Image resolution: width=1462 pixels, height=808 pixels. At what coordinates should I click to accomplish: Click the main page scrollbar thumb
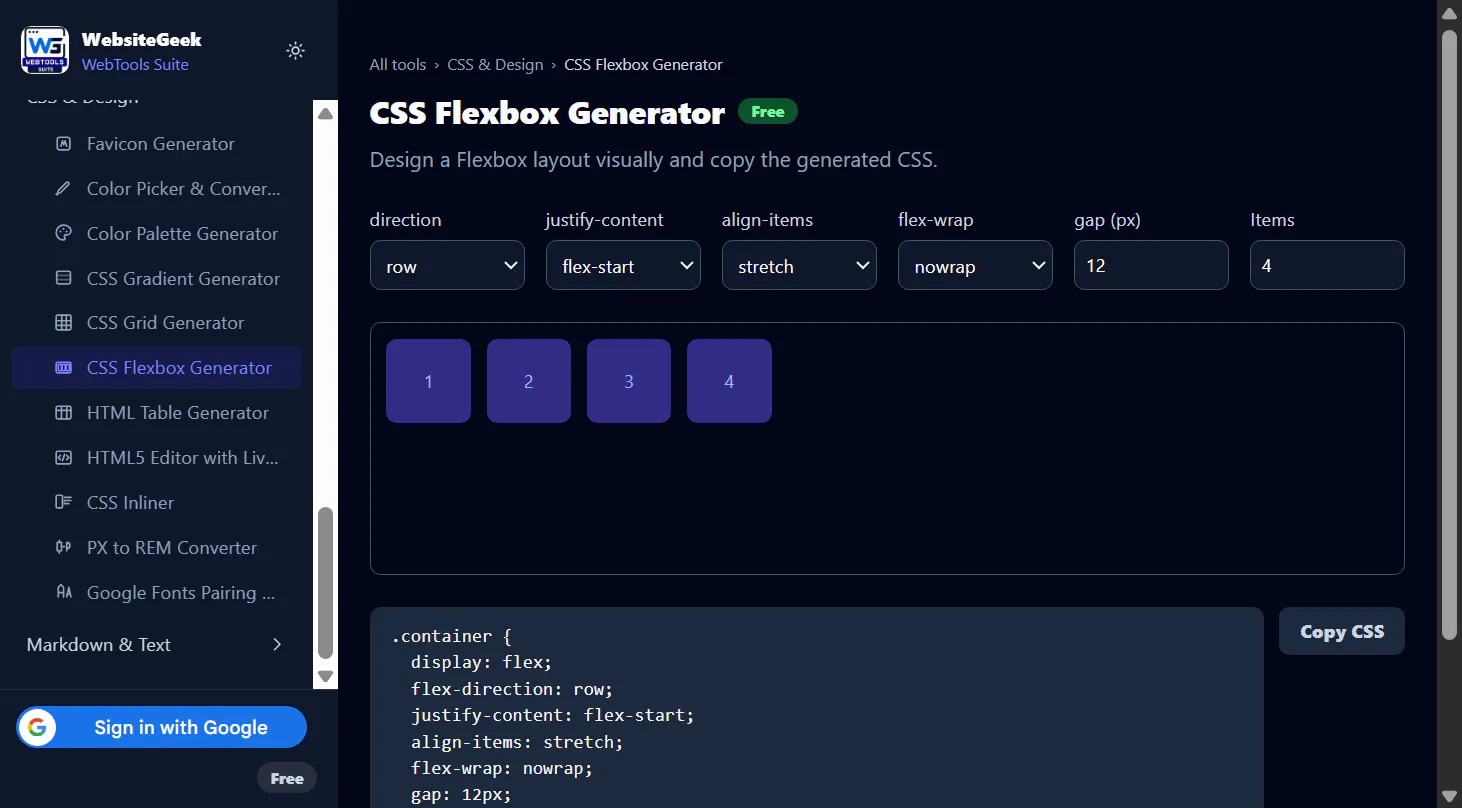(1449, 335)
